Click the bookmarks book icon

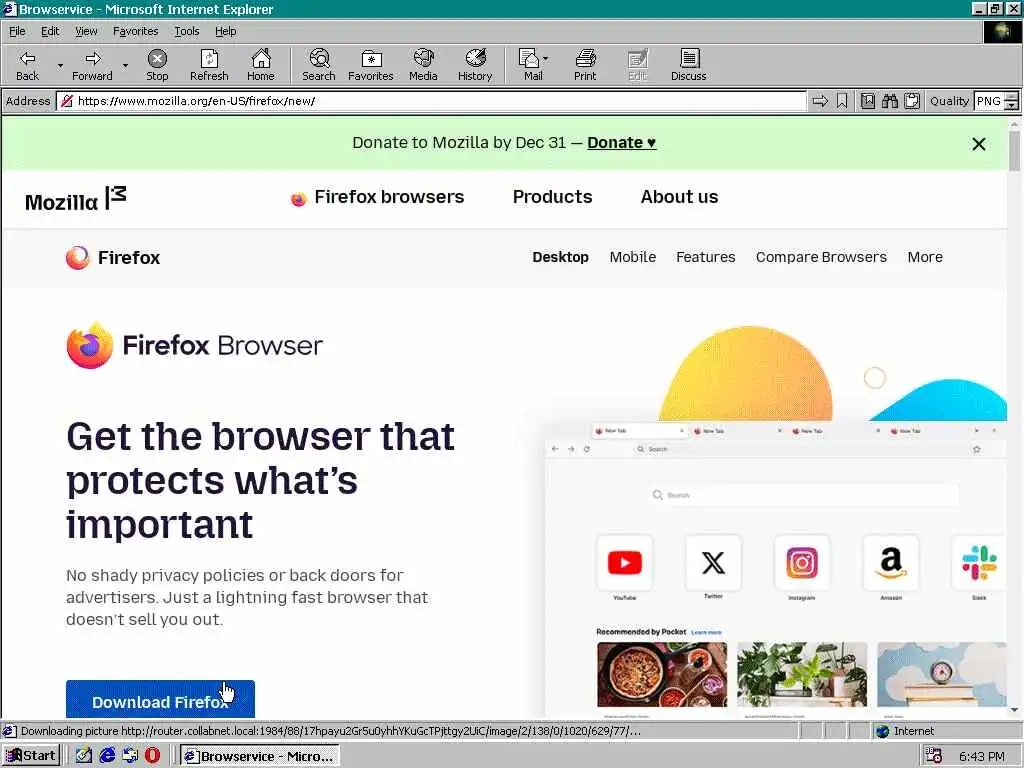coord(868,101)
